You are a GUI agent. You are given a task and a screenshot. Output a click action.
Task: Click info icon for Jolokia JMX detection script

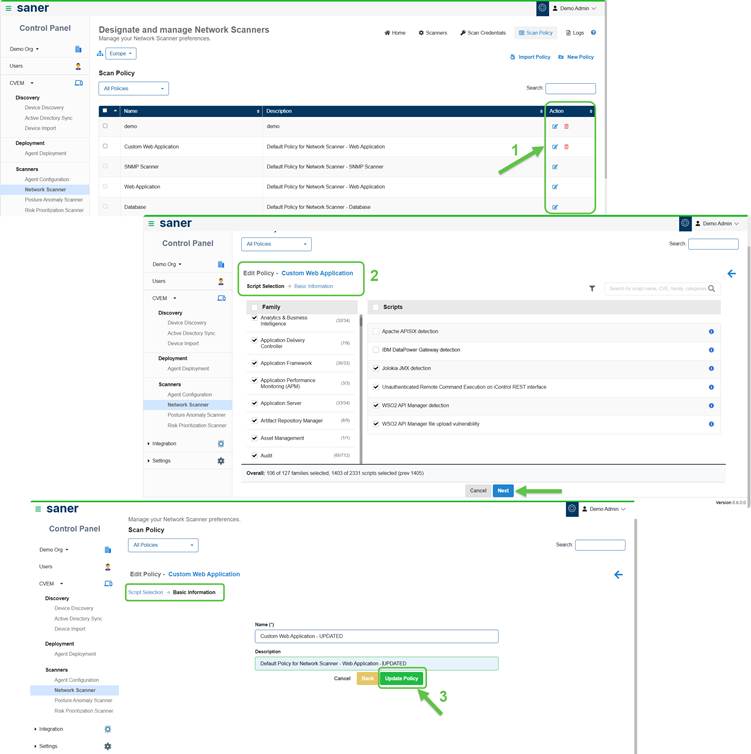coord(711,368)
